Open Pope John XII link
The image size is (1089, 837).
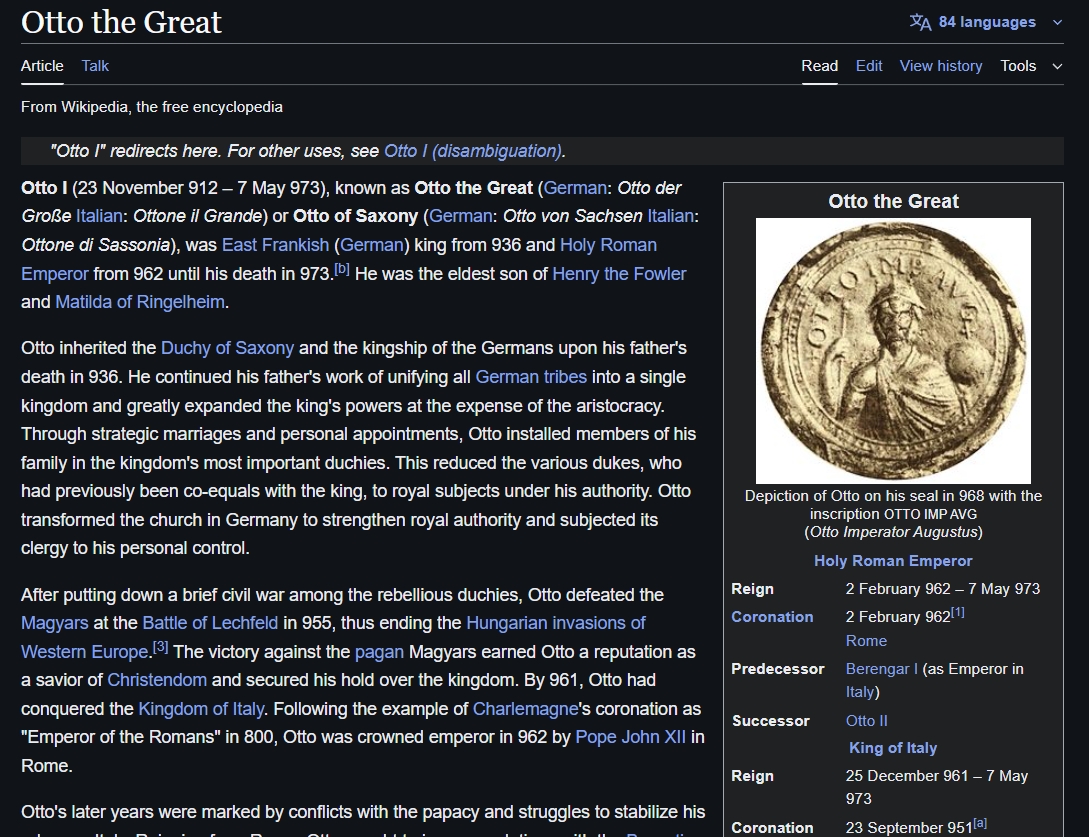(630, 737)
